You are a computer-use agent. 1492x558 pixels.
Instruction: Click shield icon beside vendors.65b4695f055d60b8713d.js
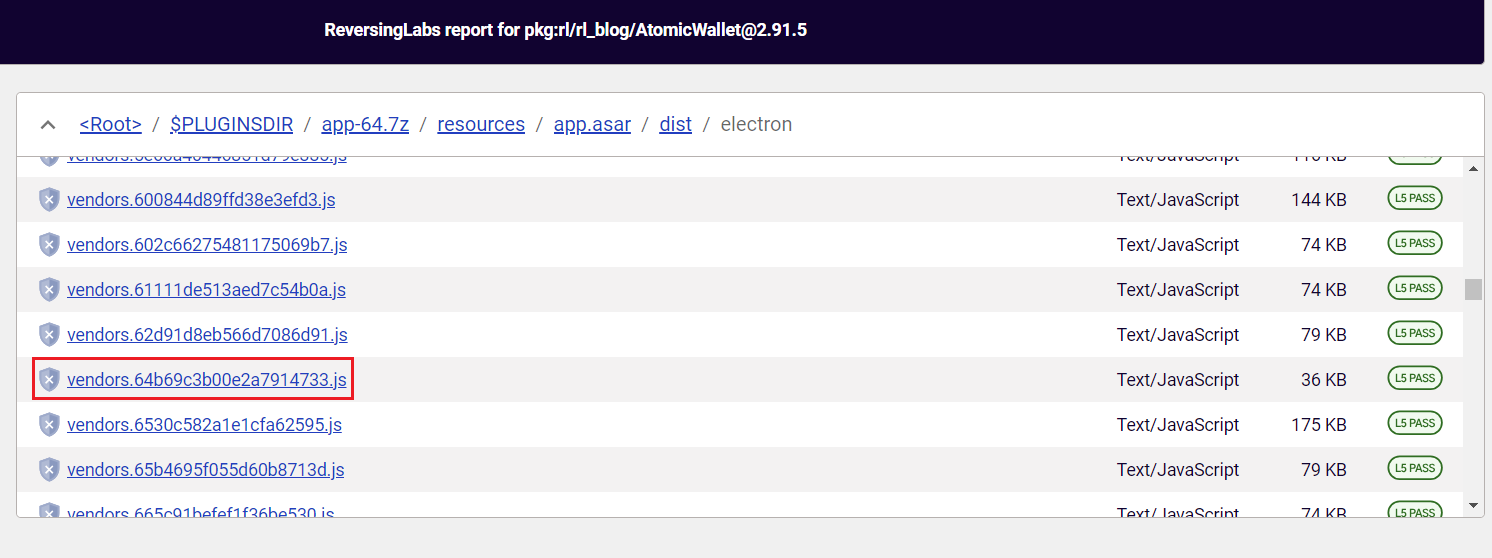(x=49, y=470)
